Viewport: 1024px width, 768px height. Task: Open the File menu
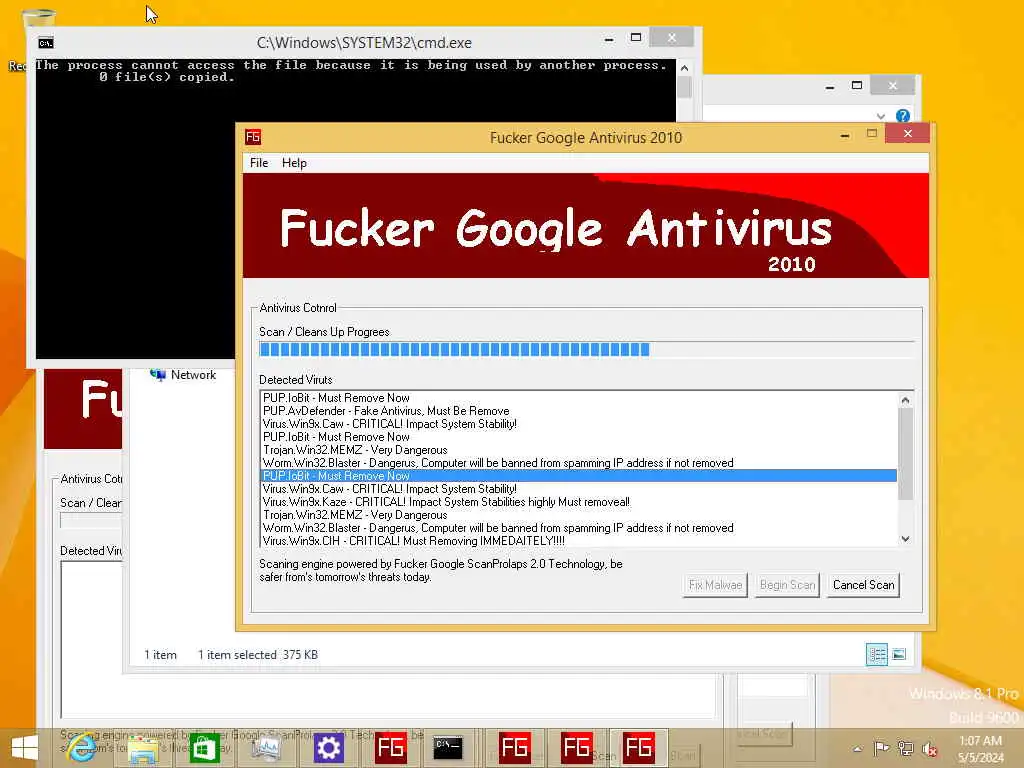coord(259,163)
